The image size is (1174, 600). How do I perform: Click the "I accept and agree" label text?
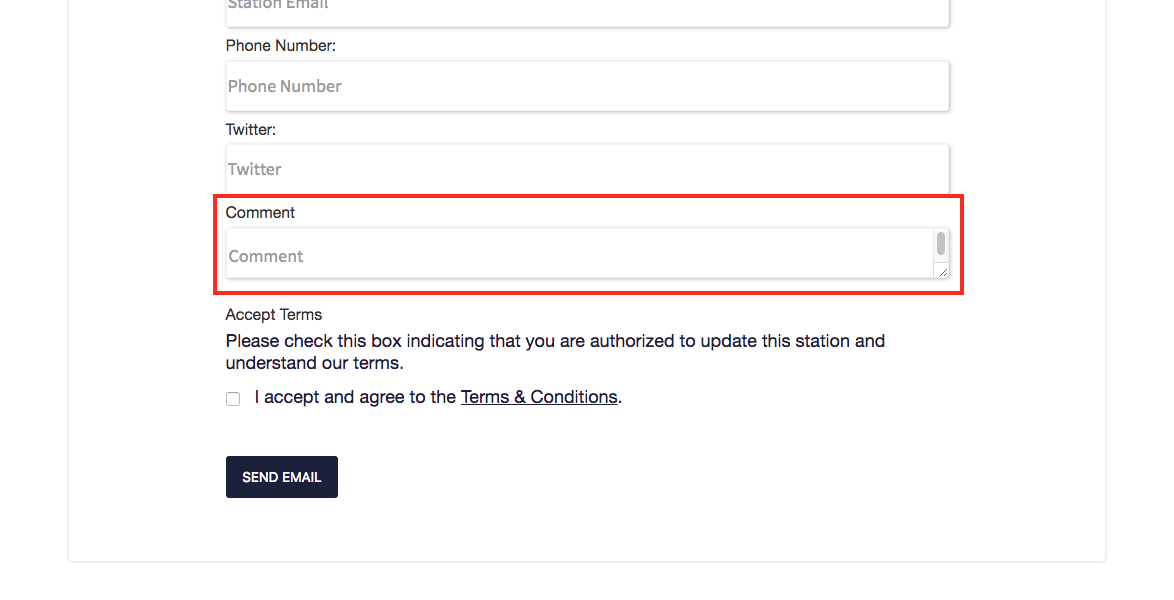point(355,397)
